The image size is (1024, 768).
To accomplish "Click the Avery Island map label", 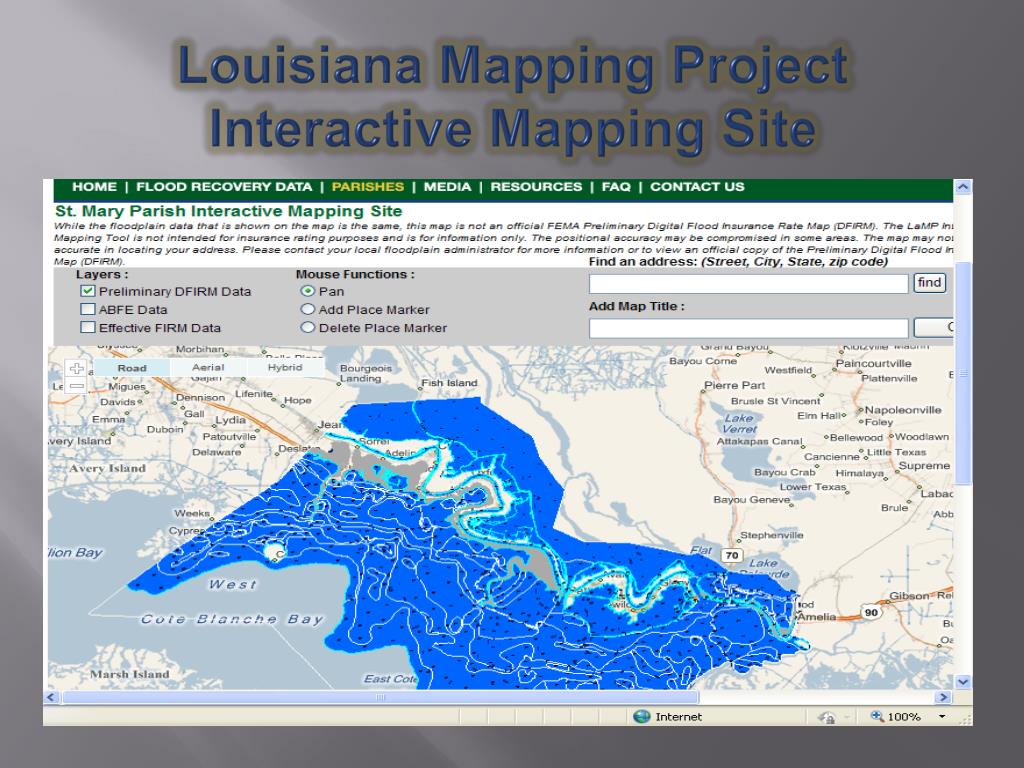I will 108,468.
